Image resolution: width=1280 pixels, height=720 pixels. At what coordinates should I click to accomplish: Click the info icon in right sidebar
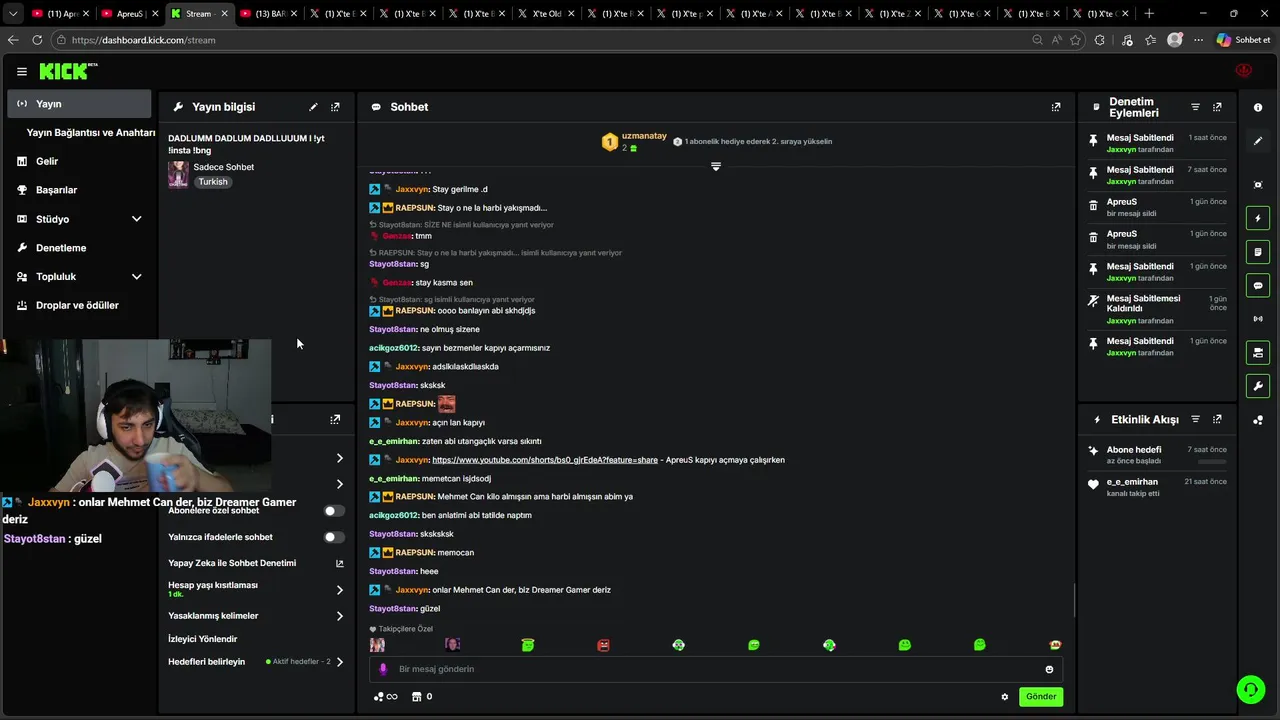click(1258, 107)
